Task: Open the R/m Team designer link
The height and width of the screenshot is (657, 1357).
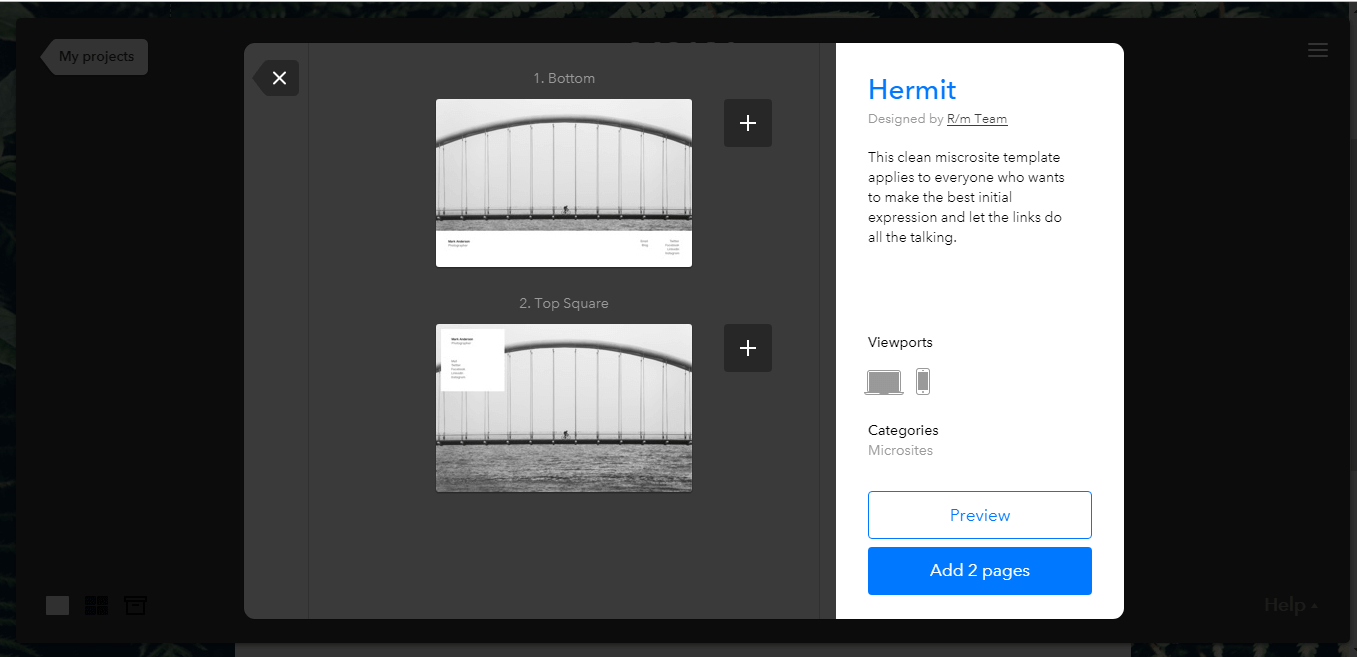Action: (977, 119)
